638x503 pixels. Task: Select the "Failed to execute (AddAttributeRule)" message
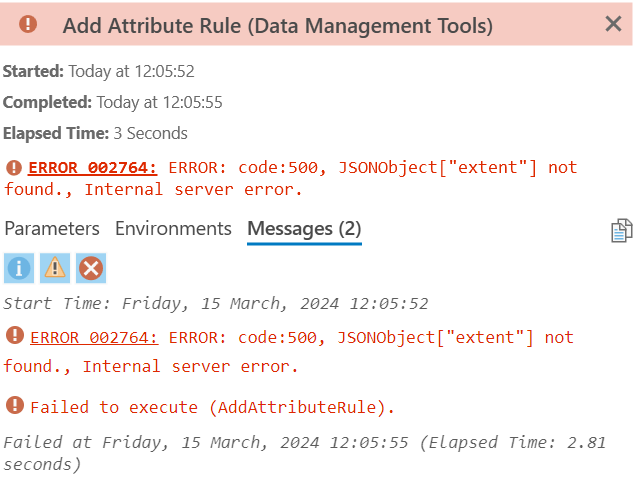click(212, 407)
